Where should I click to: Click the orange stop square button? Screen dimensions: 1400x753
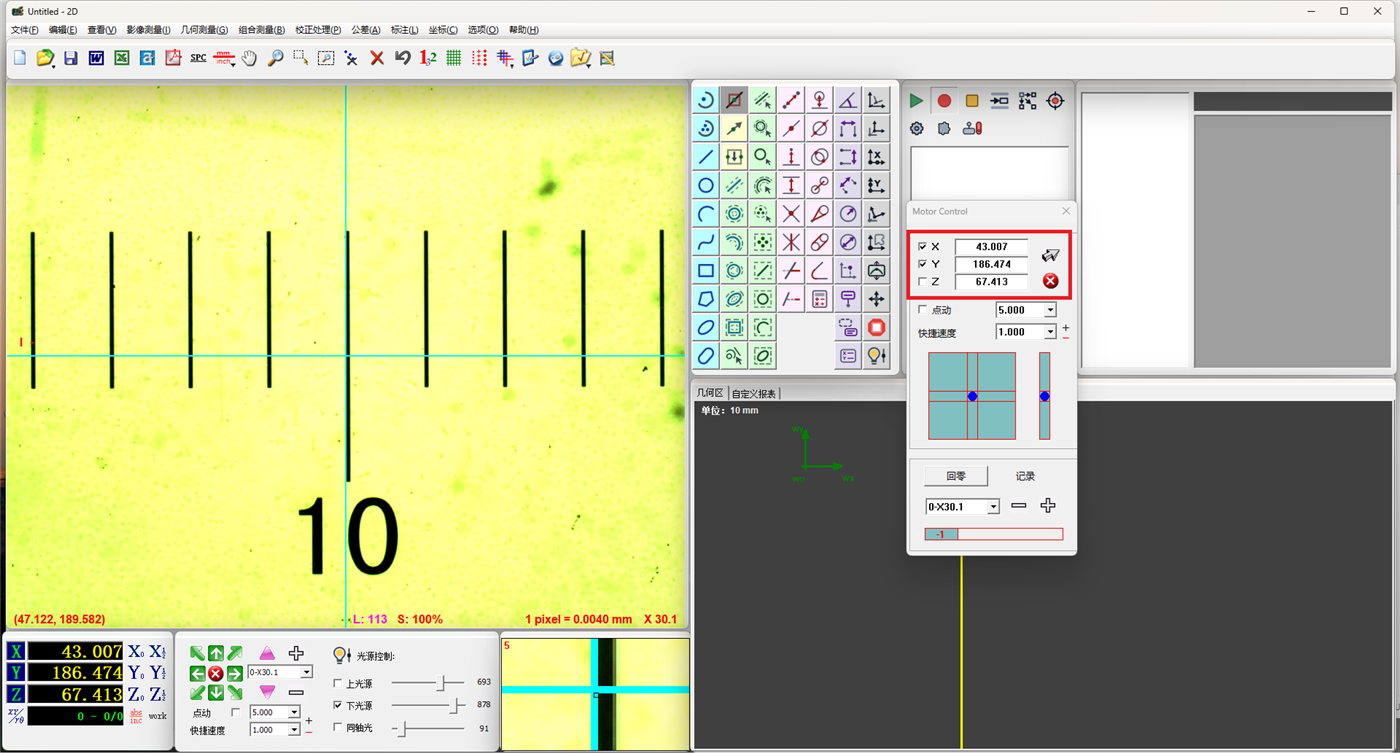click(972, 101)
